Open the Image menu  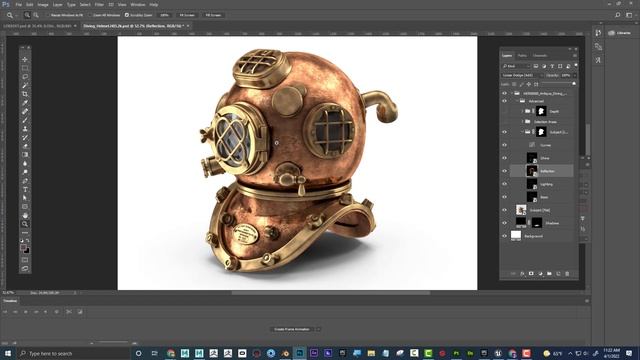tap(43, 4)
